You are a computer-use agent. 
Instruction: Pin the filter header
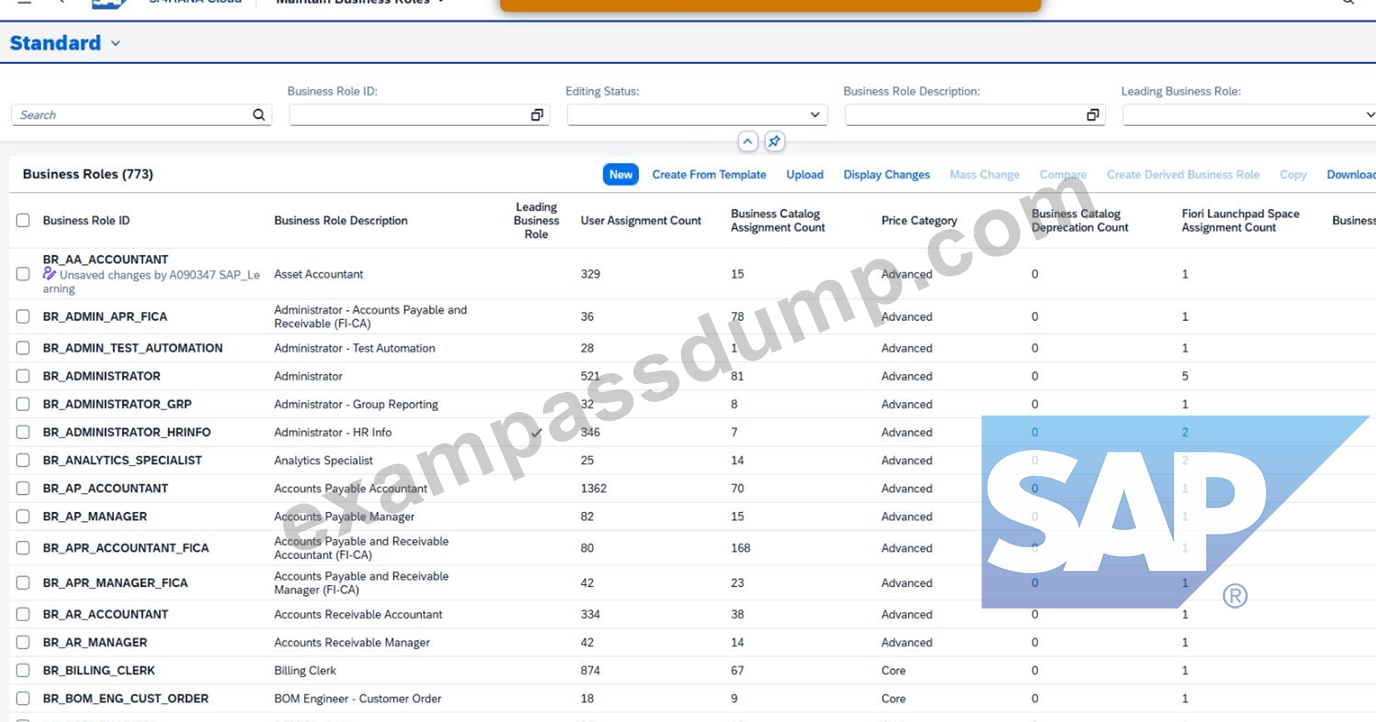pos(774,142)
